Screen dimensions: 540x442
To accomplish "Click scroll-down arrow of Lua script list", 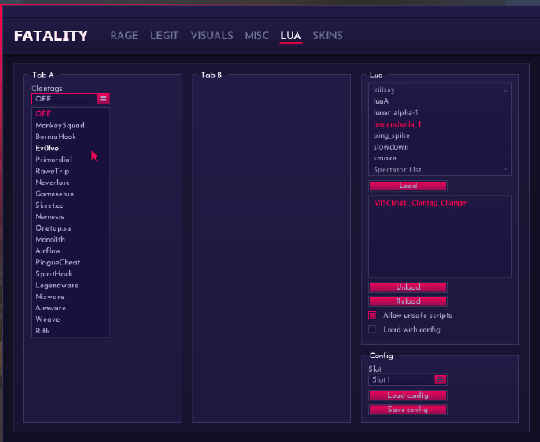I will point(506,169).
